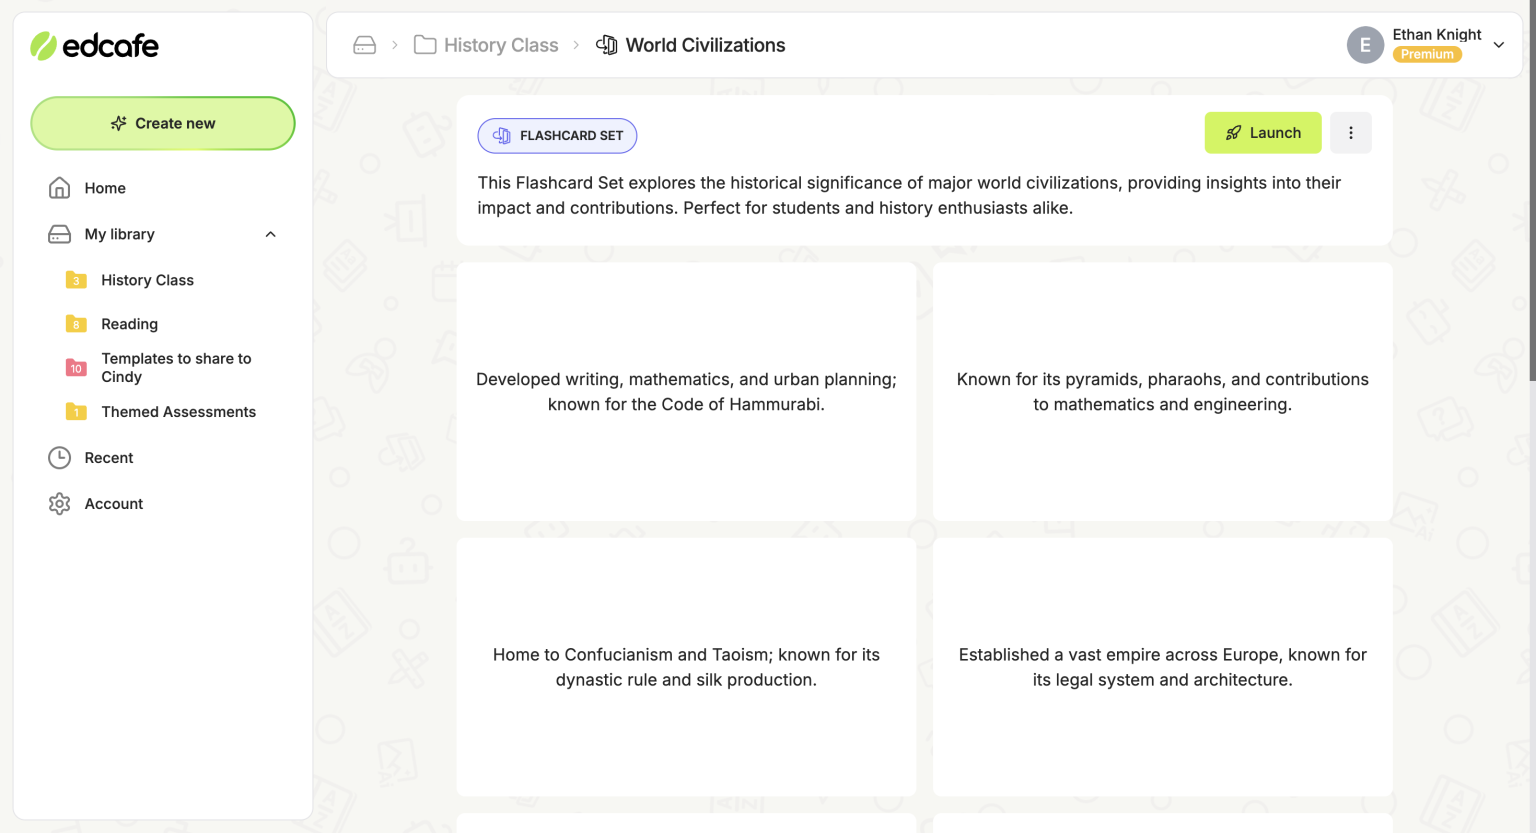This screenshot has height=833, width=1536.
Task: Launch the flashcard set
Action: tap(1262, 133)
